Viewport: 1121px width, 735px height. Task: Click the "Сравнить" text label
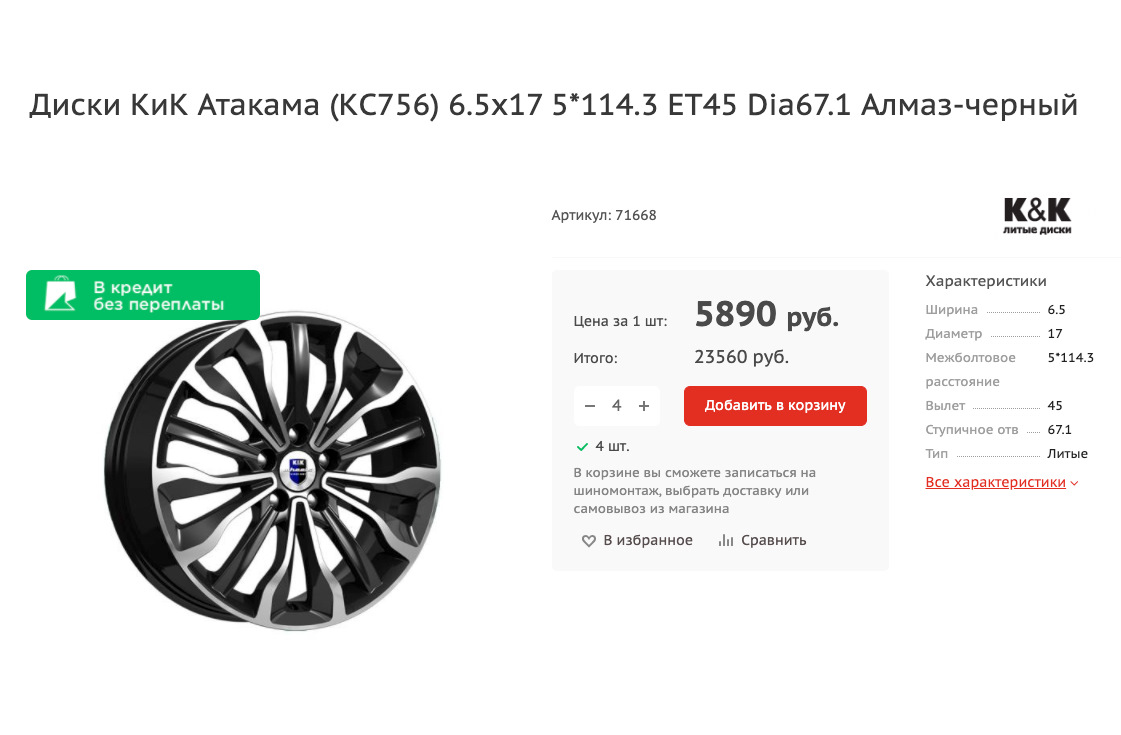(x=773, y=541)
